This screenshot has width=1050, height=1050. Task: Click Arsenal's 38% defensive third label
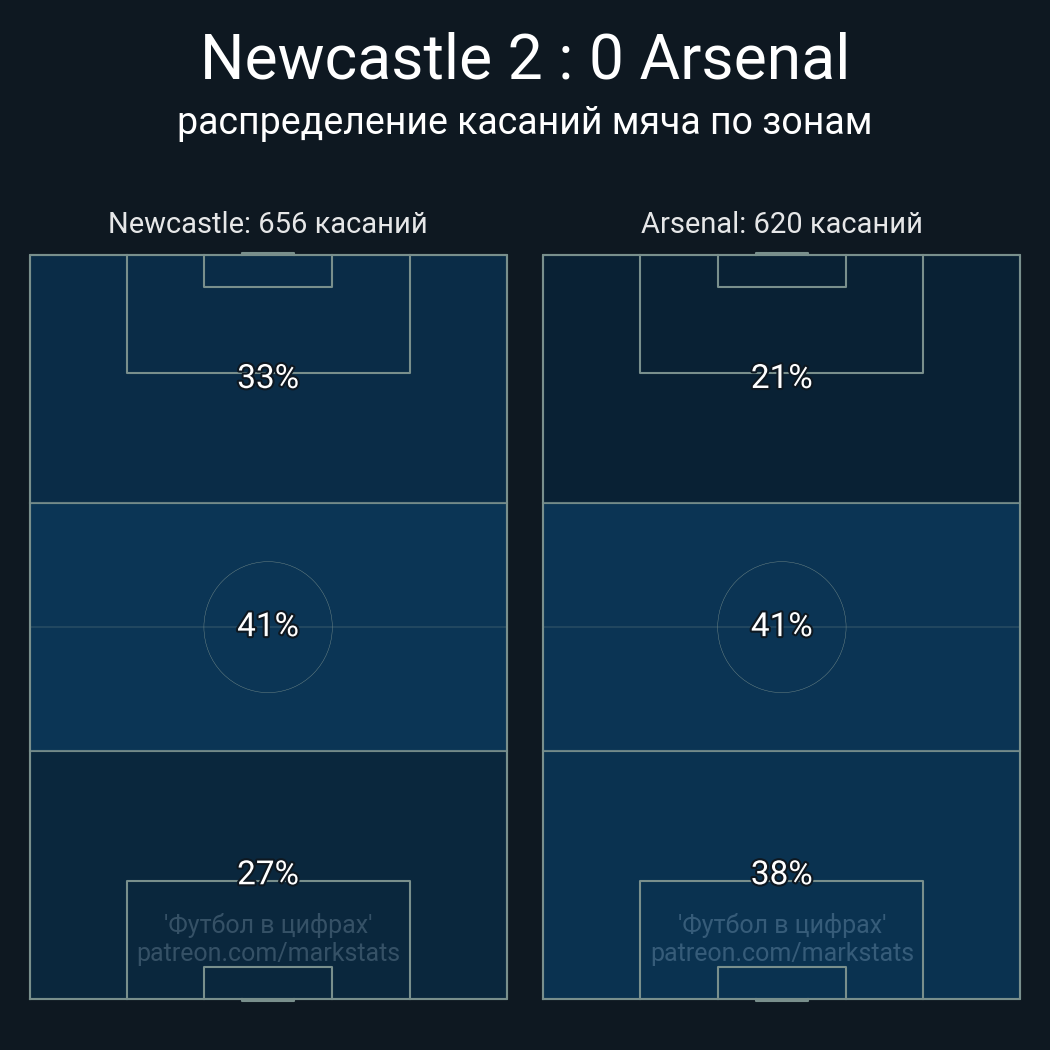click(x=781, y=873)
